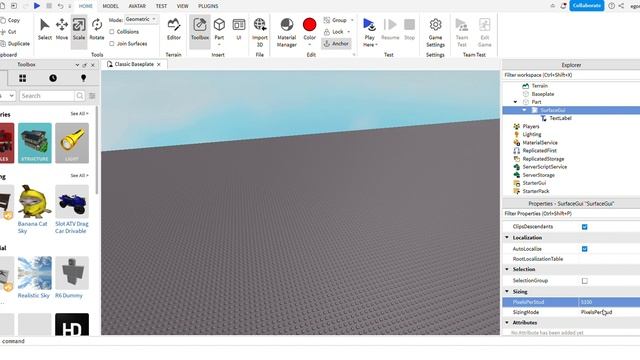Screen dimensions: 640x360
Task: Collapse the Attributes properties section
Action: (507, 322)
